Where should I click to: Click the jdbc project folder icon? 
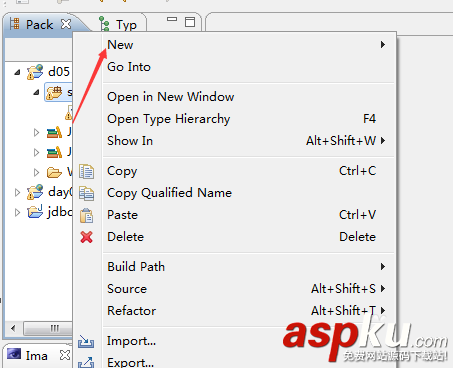[35, 211]
